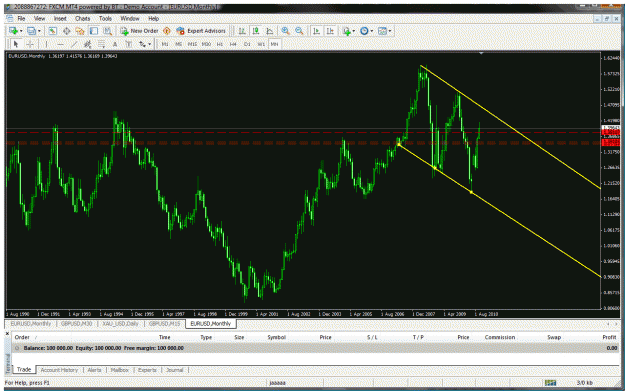Switch to GBPUSD,M30 chart tab
625x391 pixels.
(x=77, y=324)
